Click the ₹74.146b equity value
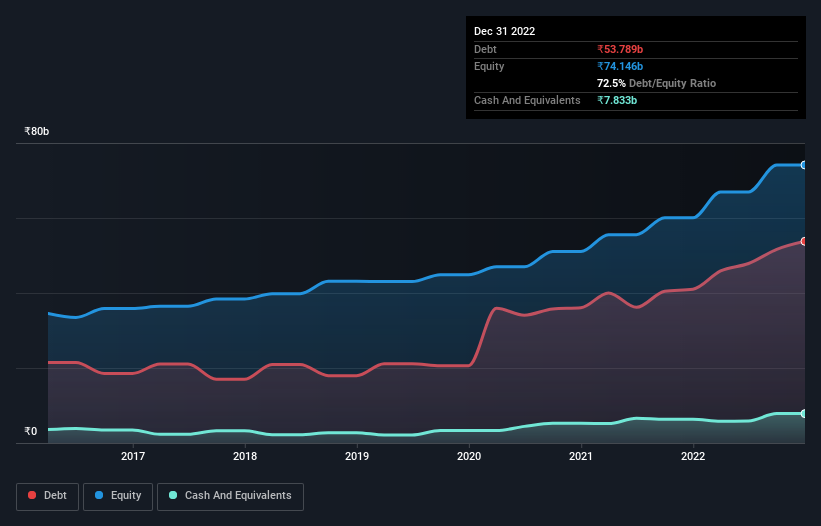The width and height of the screenshot is (821, 526). (x=620, y=66)
